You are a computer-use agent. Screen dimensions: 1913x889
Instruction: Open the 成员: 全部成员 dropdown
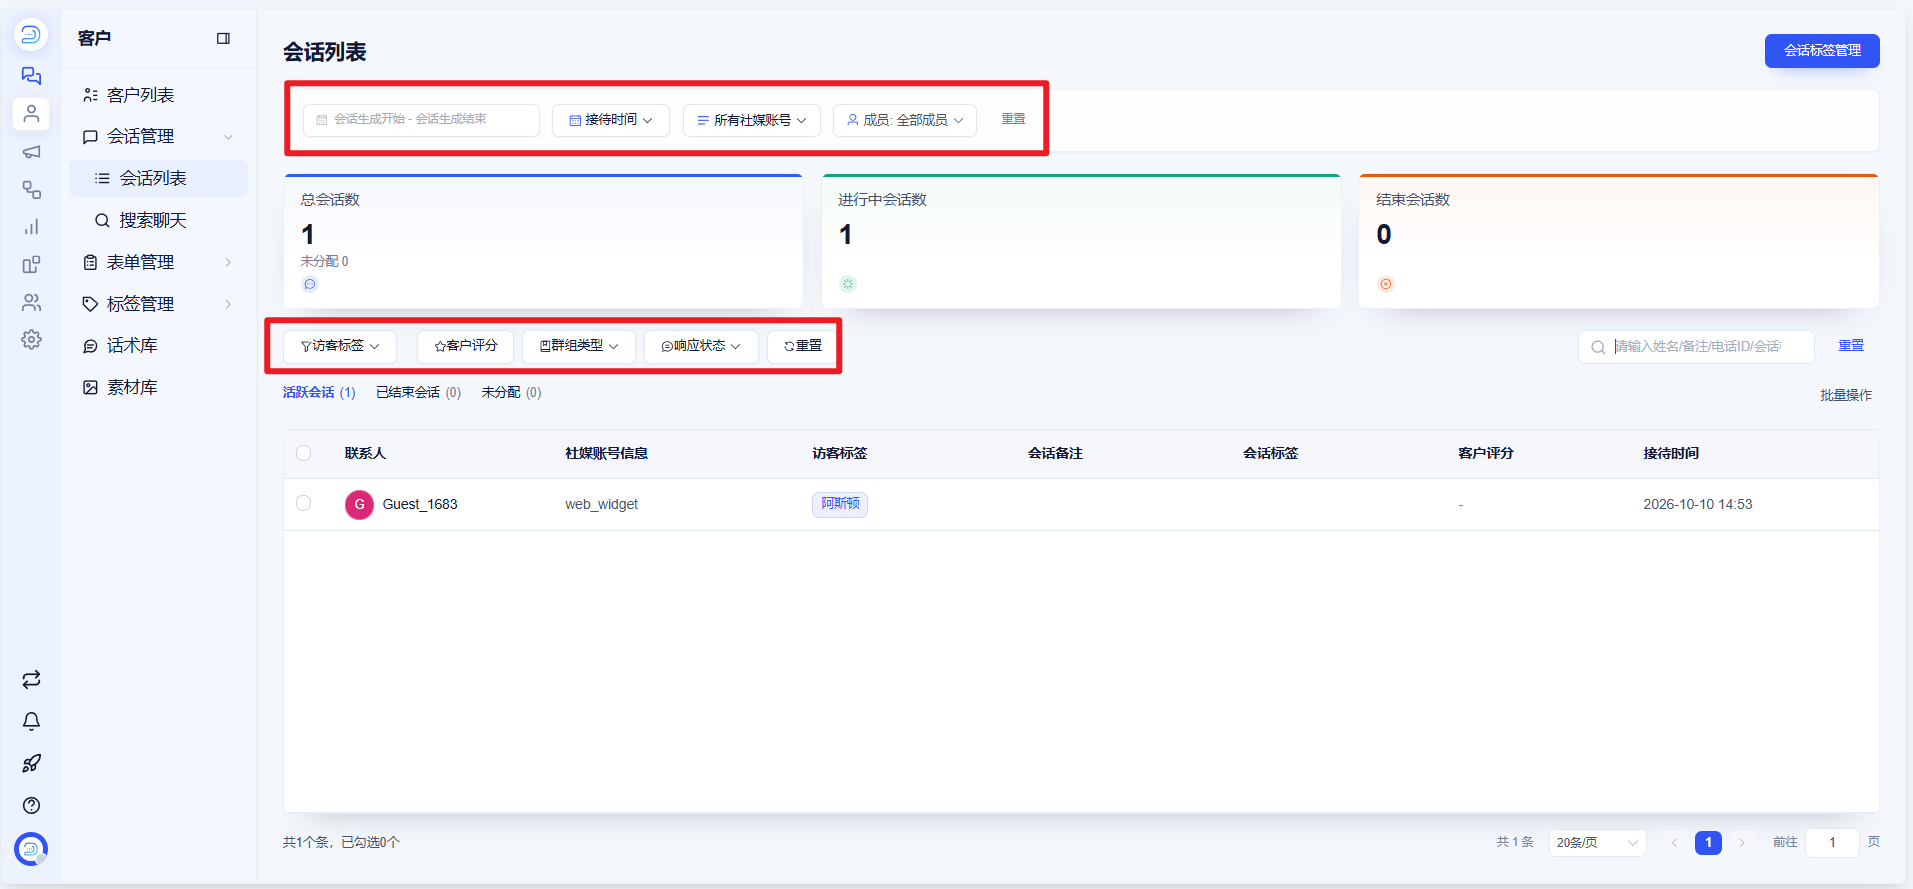click(x=905, y=120)
